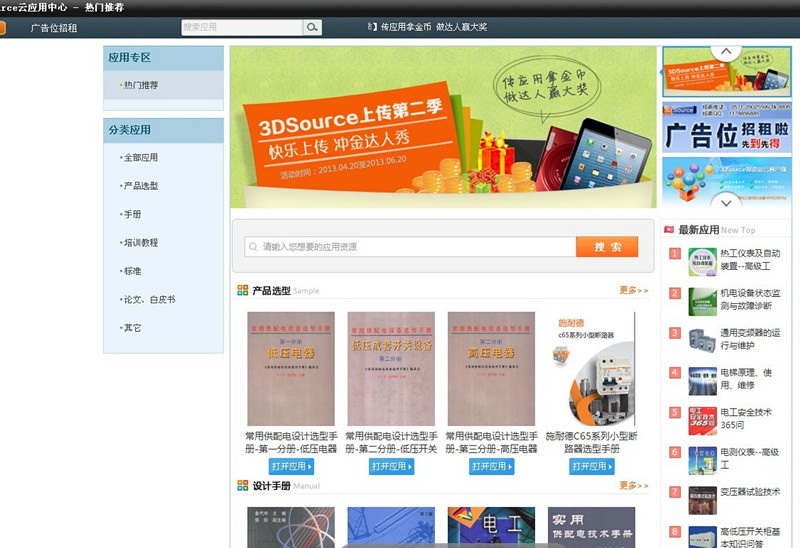
Task: Select 标准 category in sidebar
Action: click(132, 271)
